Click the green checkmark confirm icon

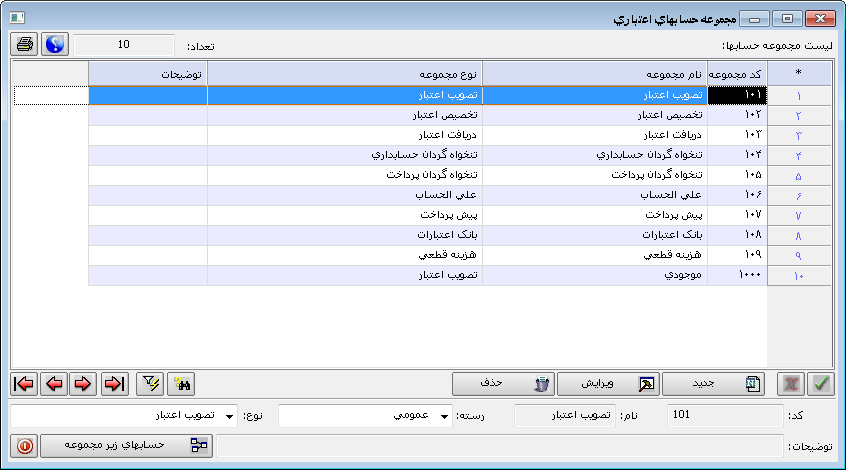pos(822,384)
